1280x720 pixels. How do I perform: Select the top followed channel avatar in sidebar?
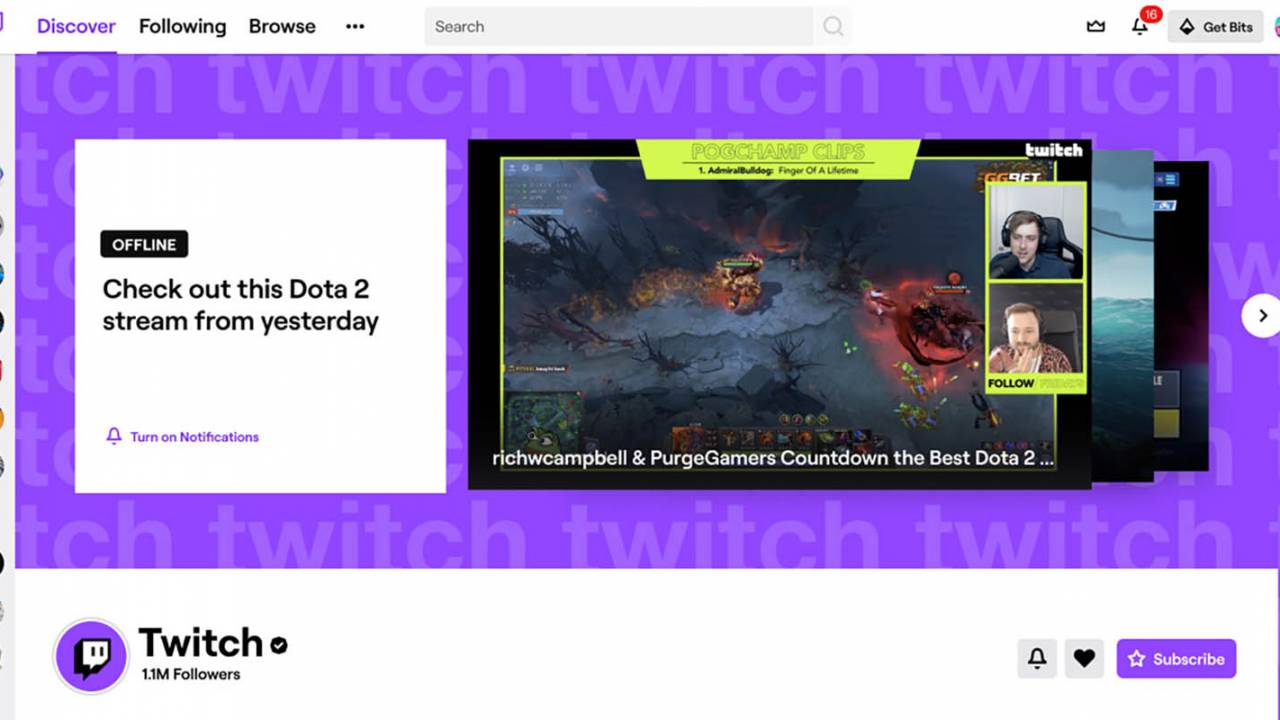tap(3, 175)
